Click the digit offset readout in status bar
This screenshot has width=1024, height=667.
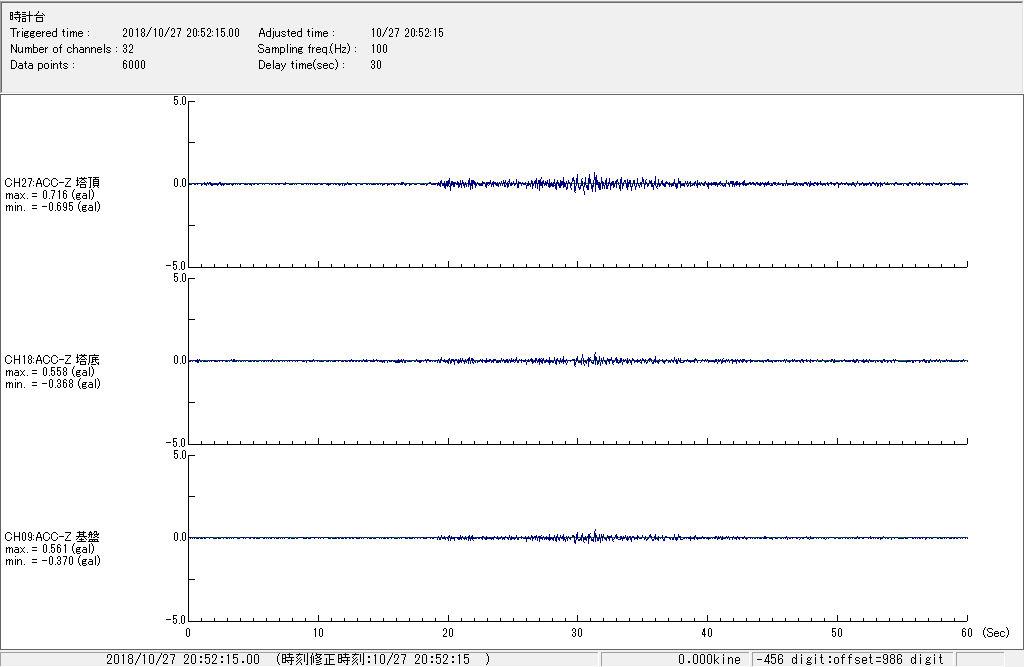[x=850, y=659]
